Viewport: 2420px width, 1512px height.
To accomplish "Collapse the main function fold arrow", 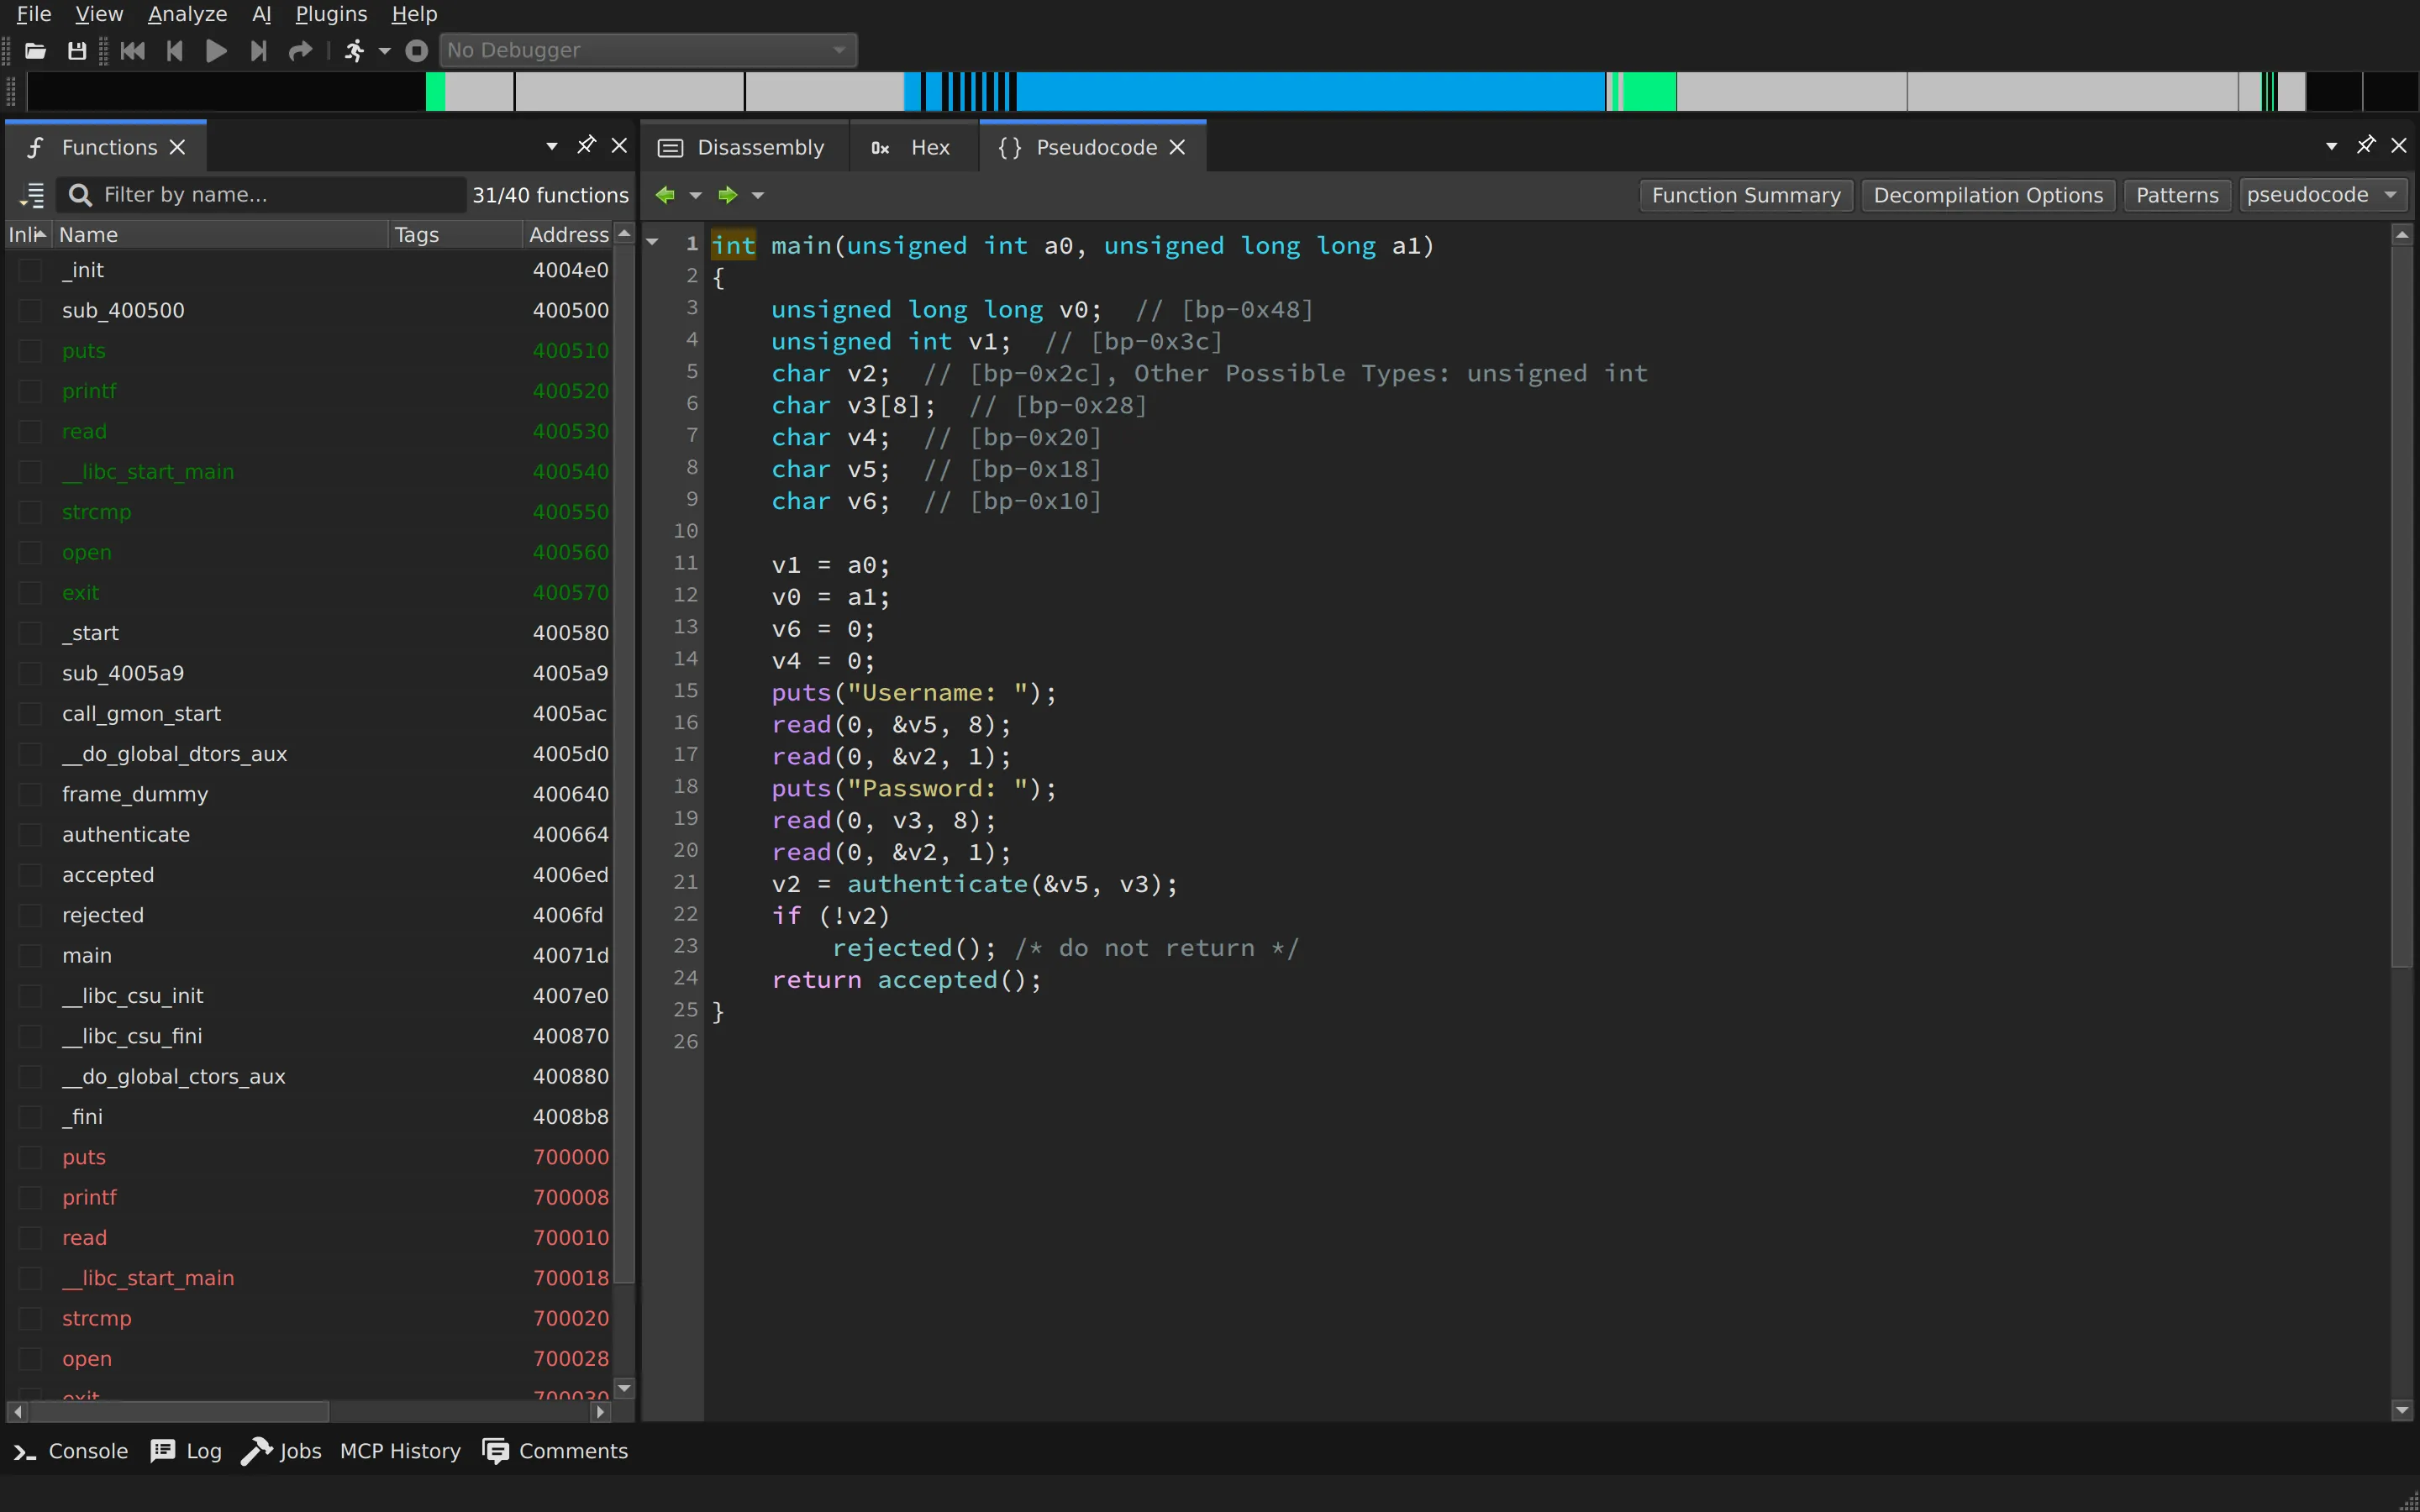I will point(652,242).
